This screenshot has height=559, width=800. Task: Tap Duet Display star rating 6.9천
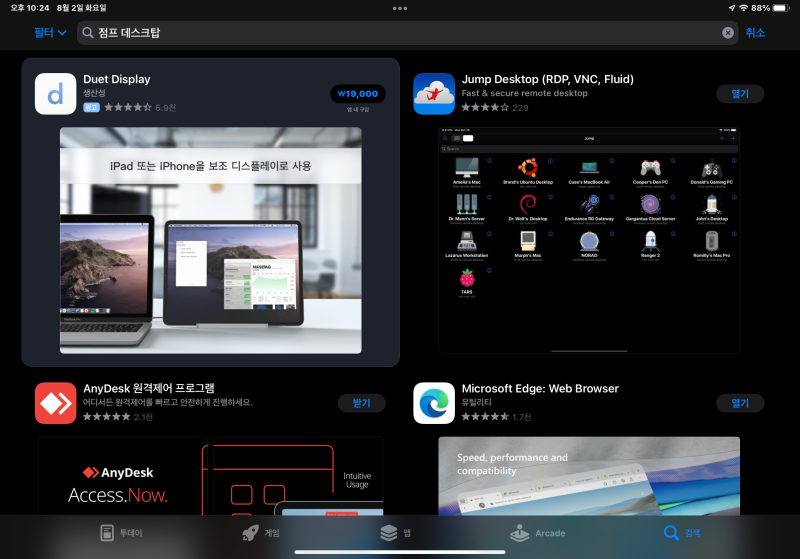tap(140, 108)
